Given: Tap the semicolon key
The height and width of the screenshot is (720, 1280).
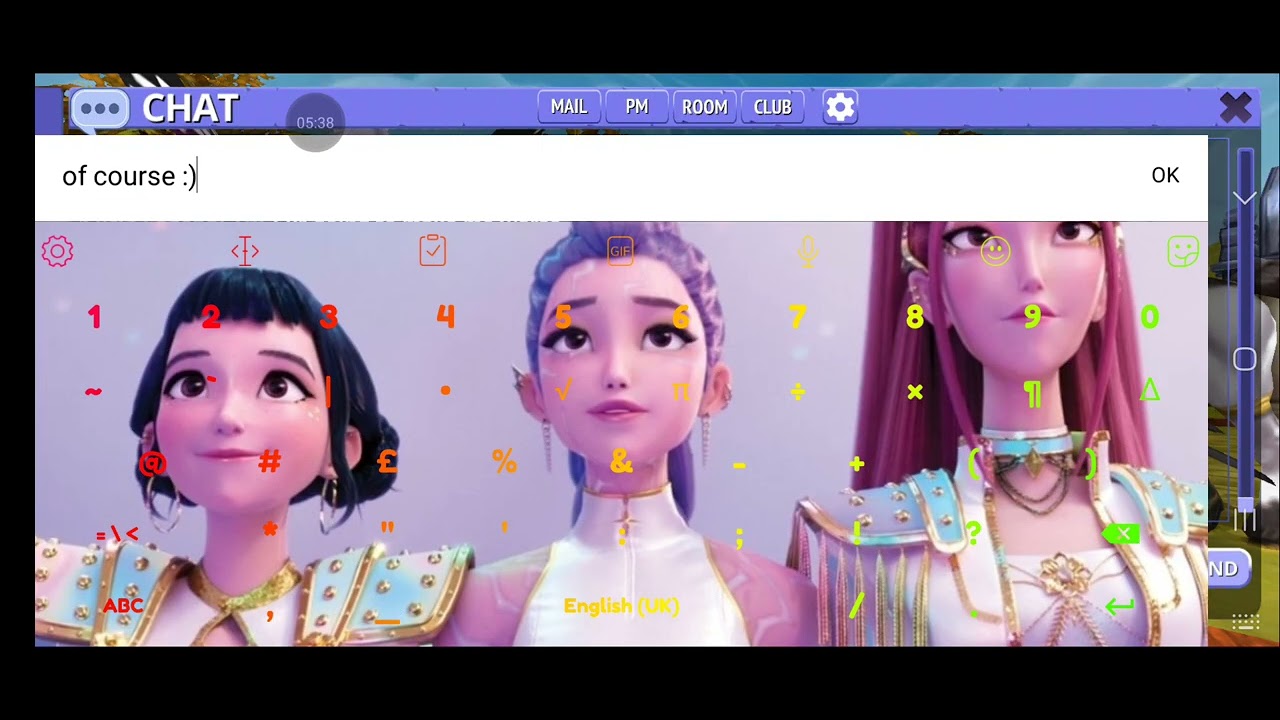Looking at the screenshot, I should point(739,536).
